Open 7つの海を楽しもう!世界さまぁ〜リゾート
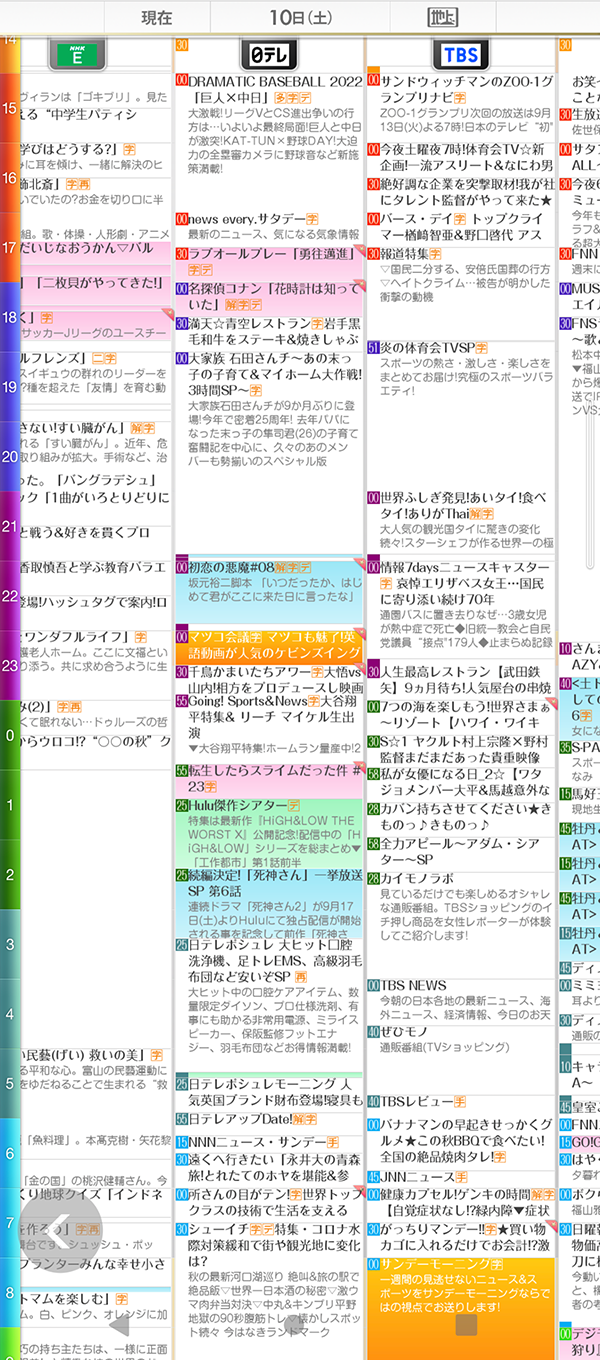 [x=460, y=715]
